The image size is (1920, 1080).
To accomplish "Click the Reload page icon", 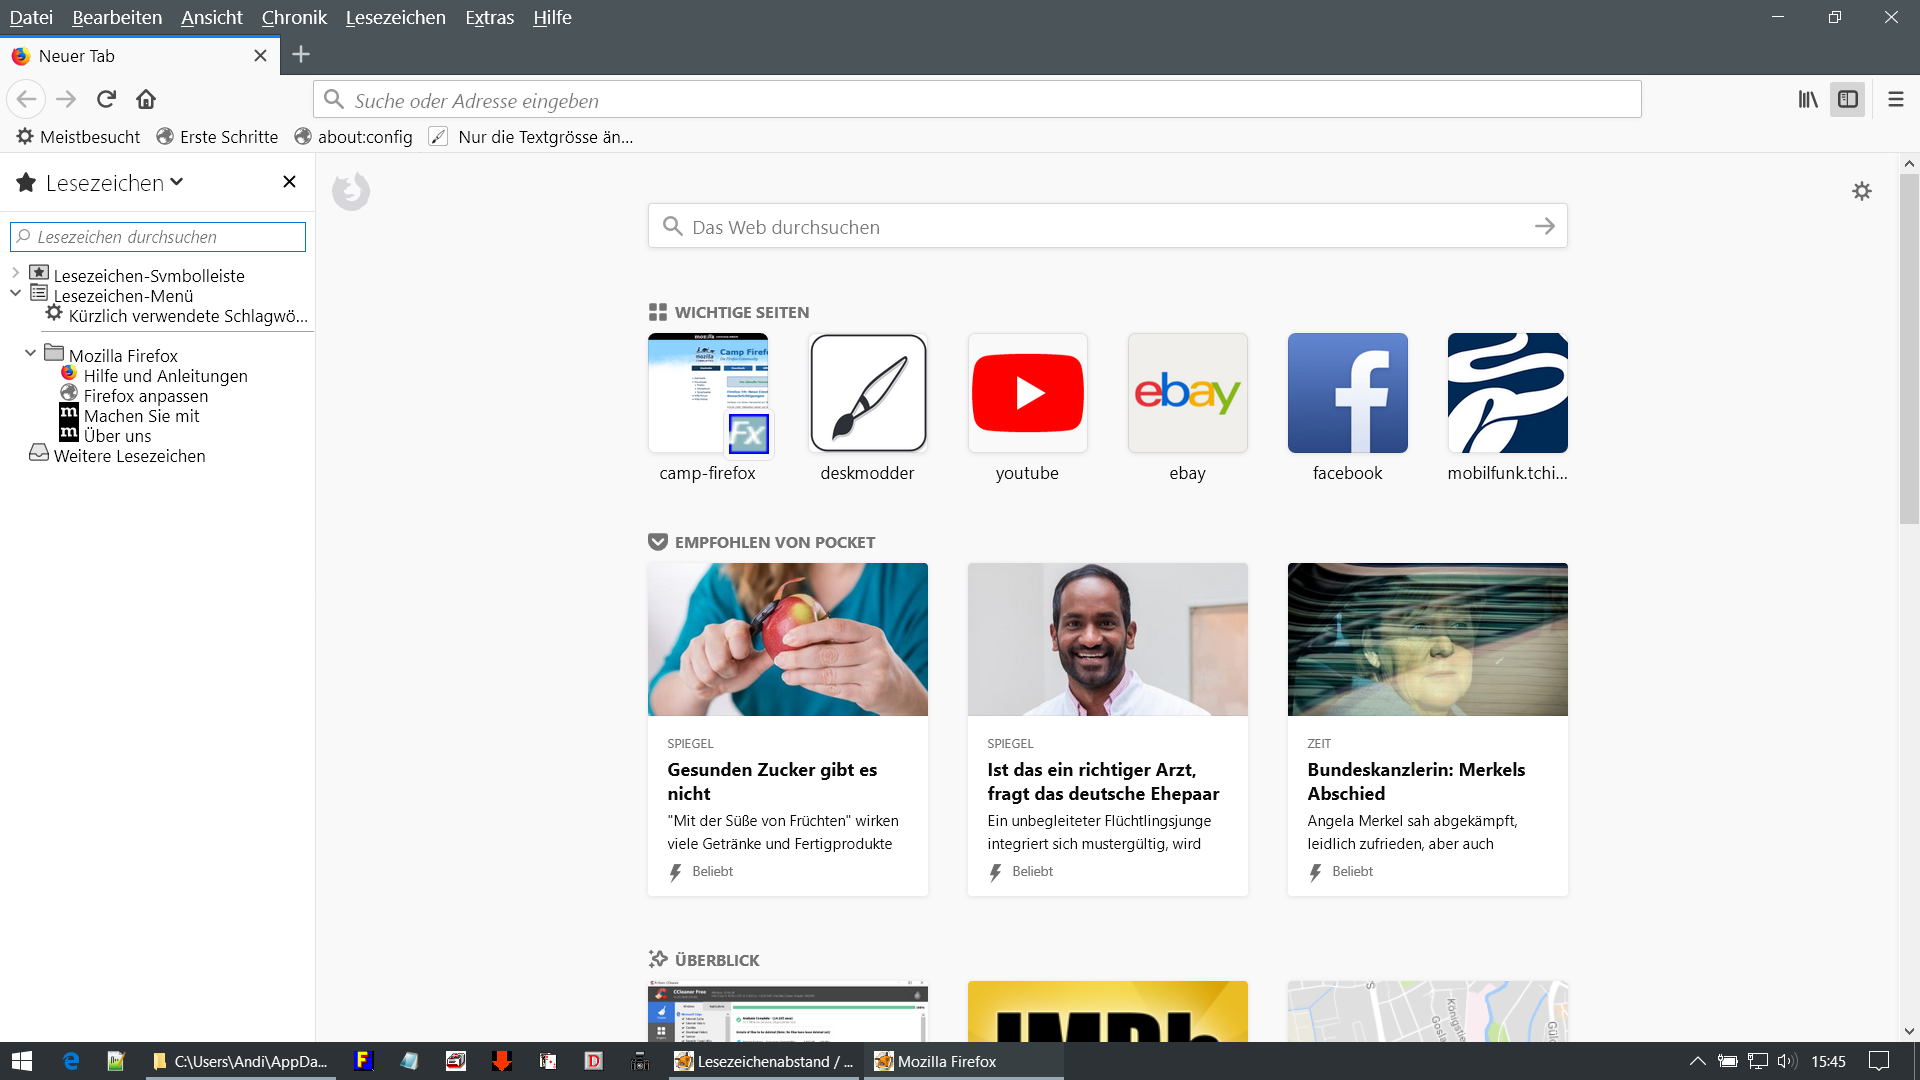I will pyautogui.click(x=106, y=99).
